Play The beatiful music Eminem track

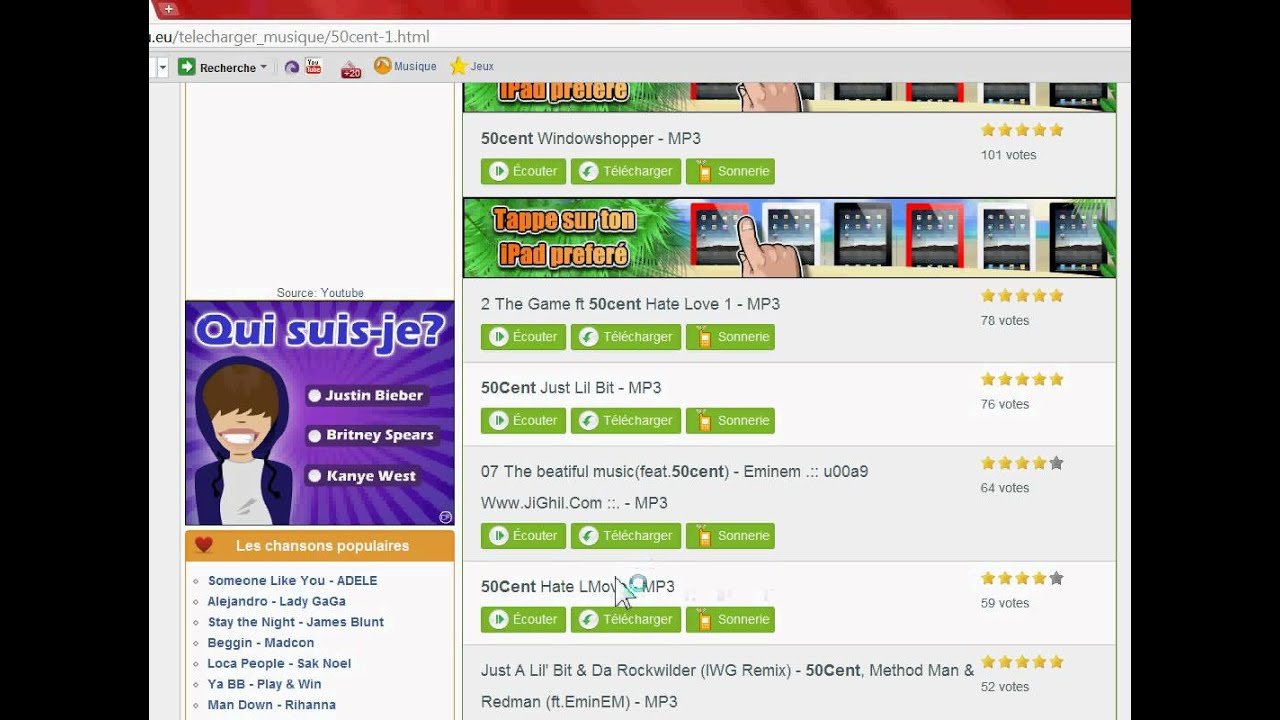(x=523, y=536)
